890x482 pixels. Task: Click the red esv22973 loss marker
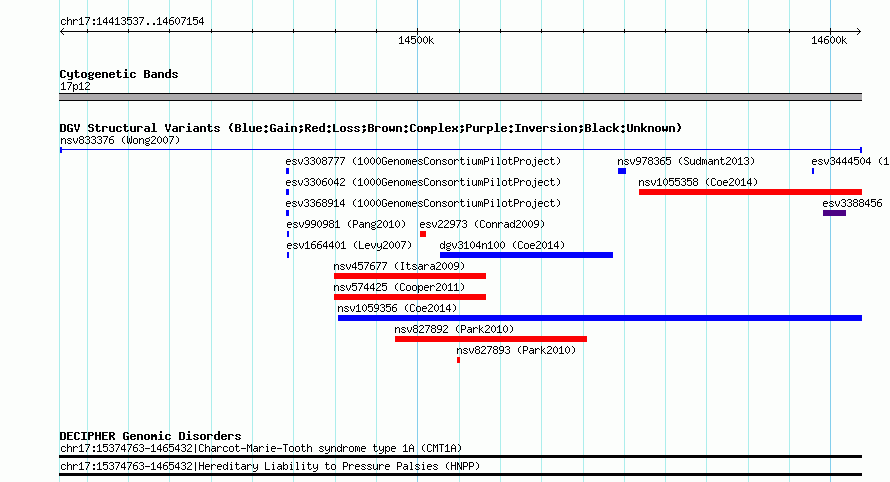point(423,234)
